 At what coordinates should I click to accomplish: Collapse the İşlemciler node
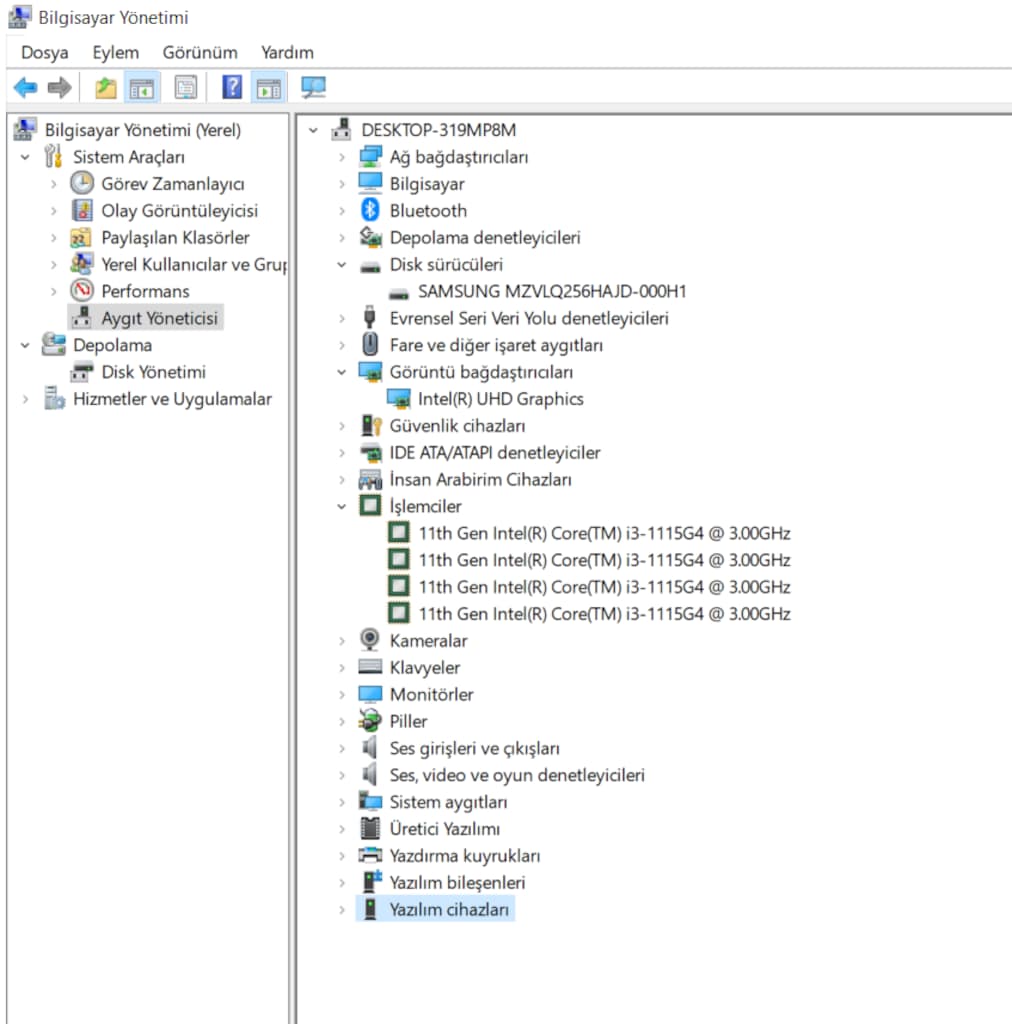(341, 506)
